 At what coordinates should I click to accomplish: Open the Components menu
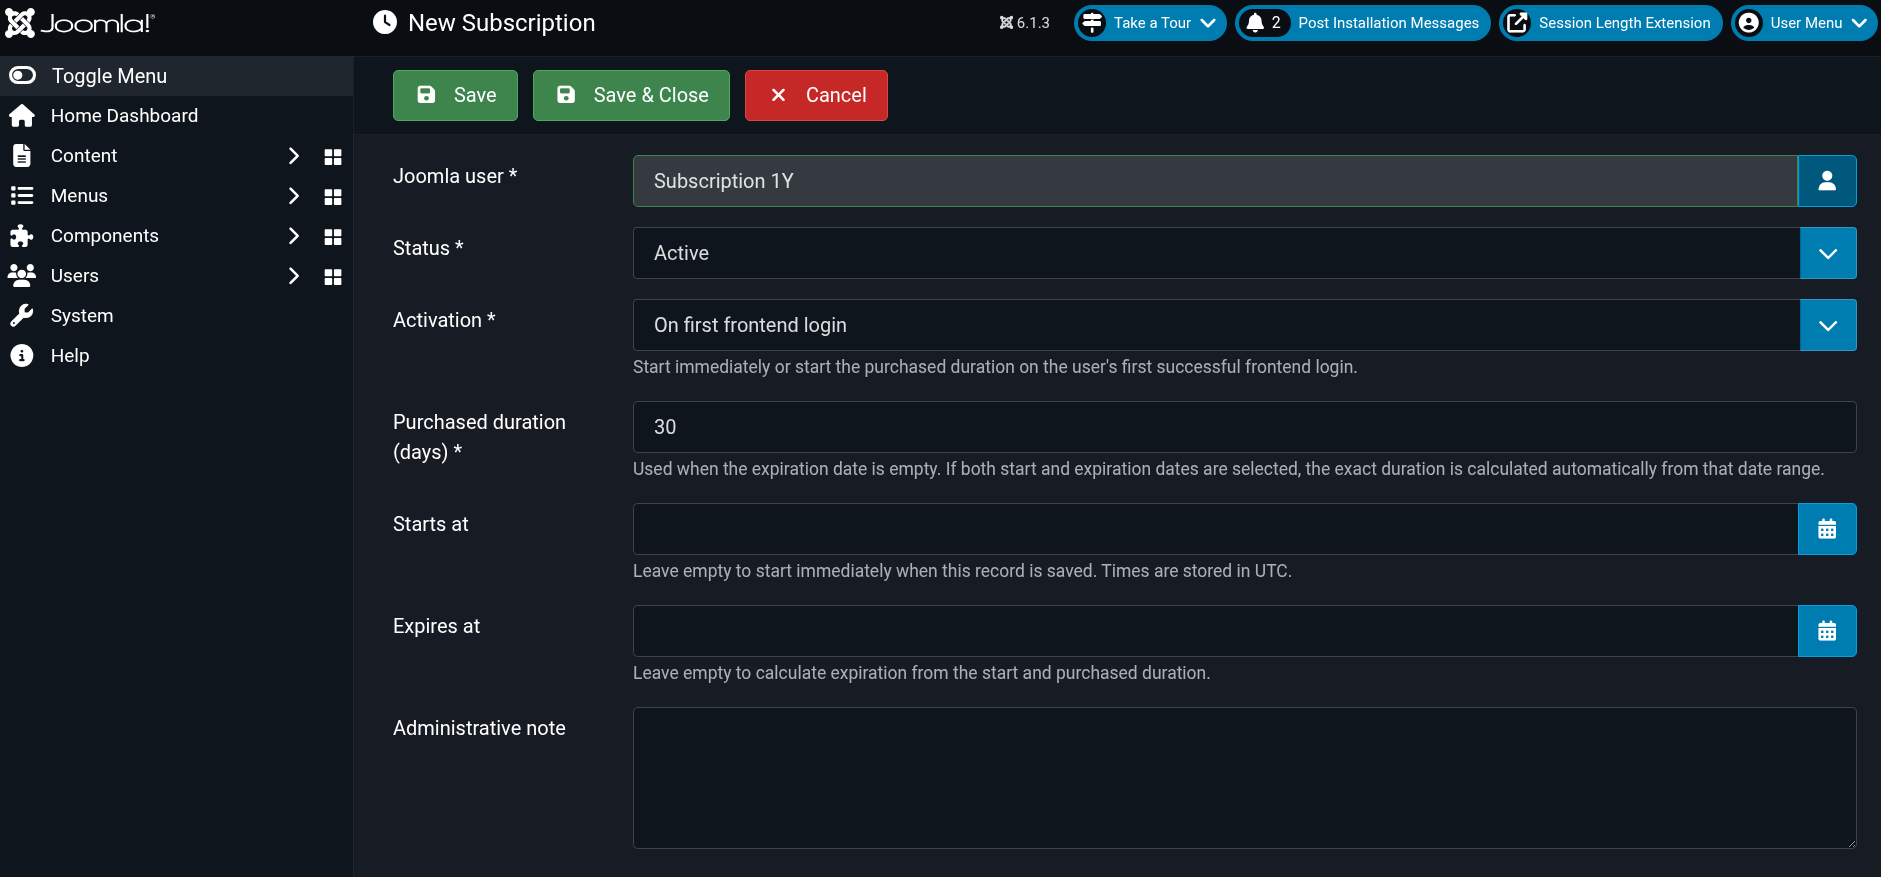point(105,236)
